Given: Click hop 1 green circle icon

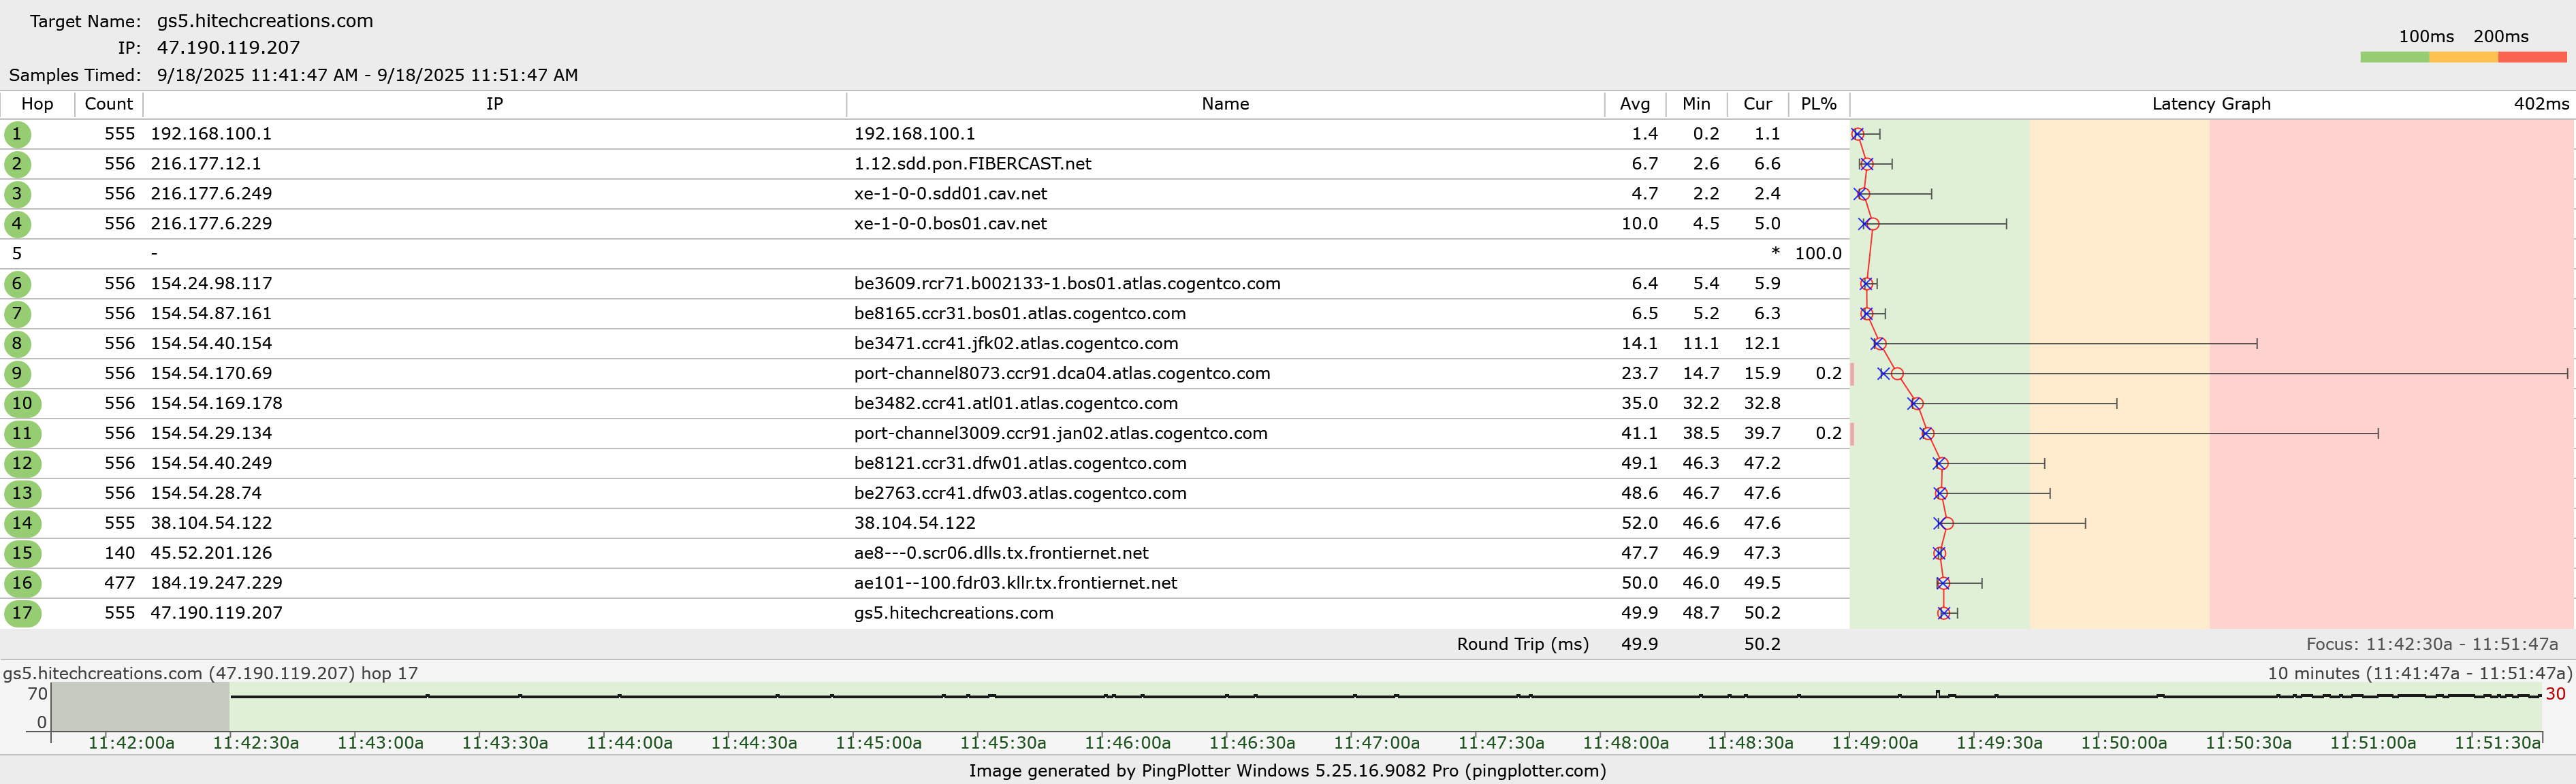Looking at the screenshot, I should click(17, 134).
